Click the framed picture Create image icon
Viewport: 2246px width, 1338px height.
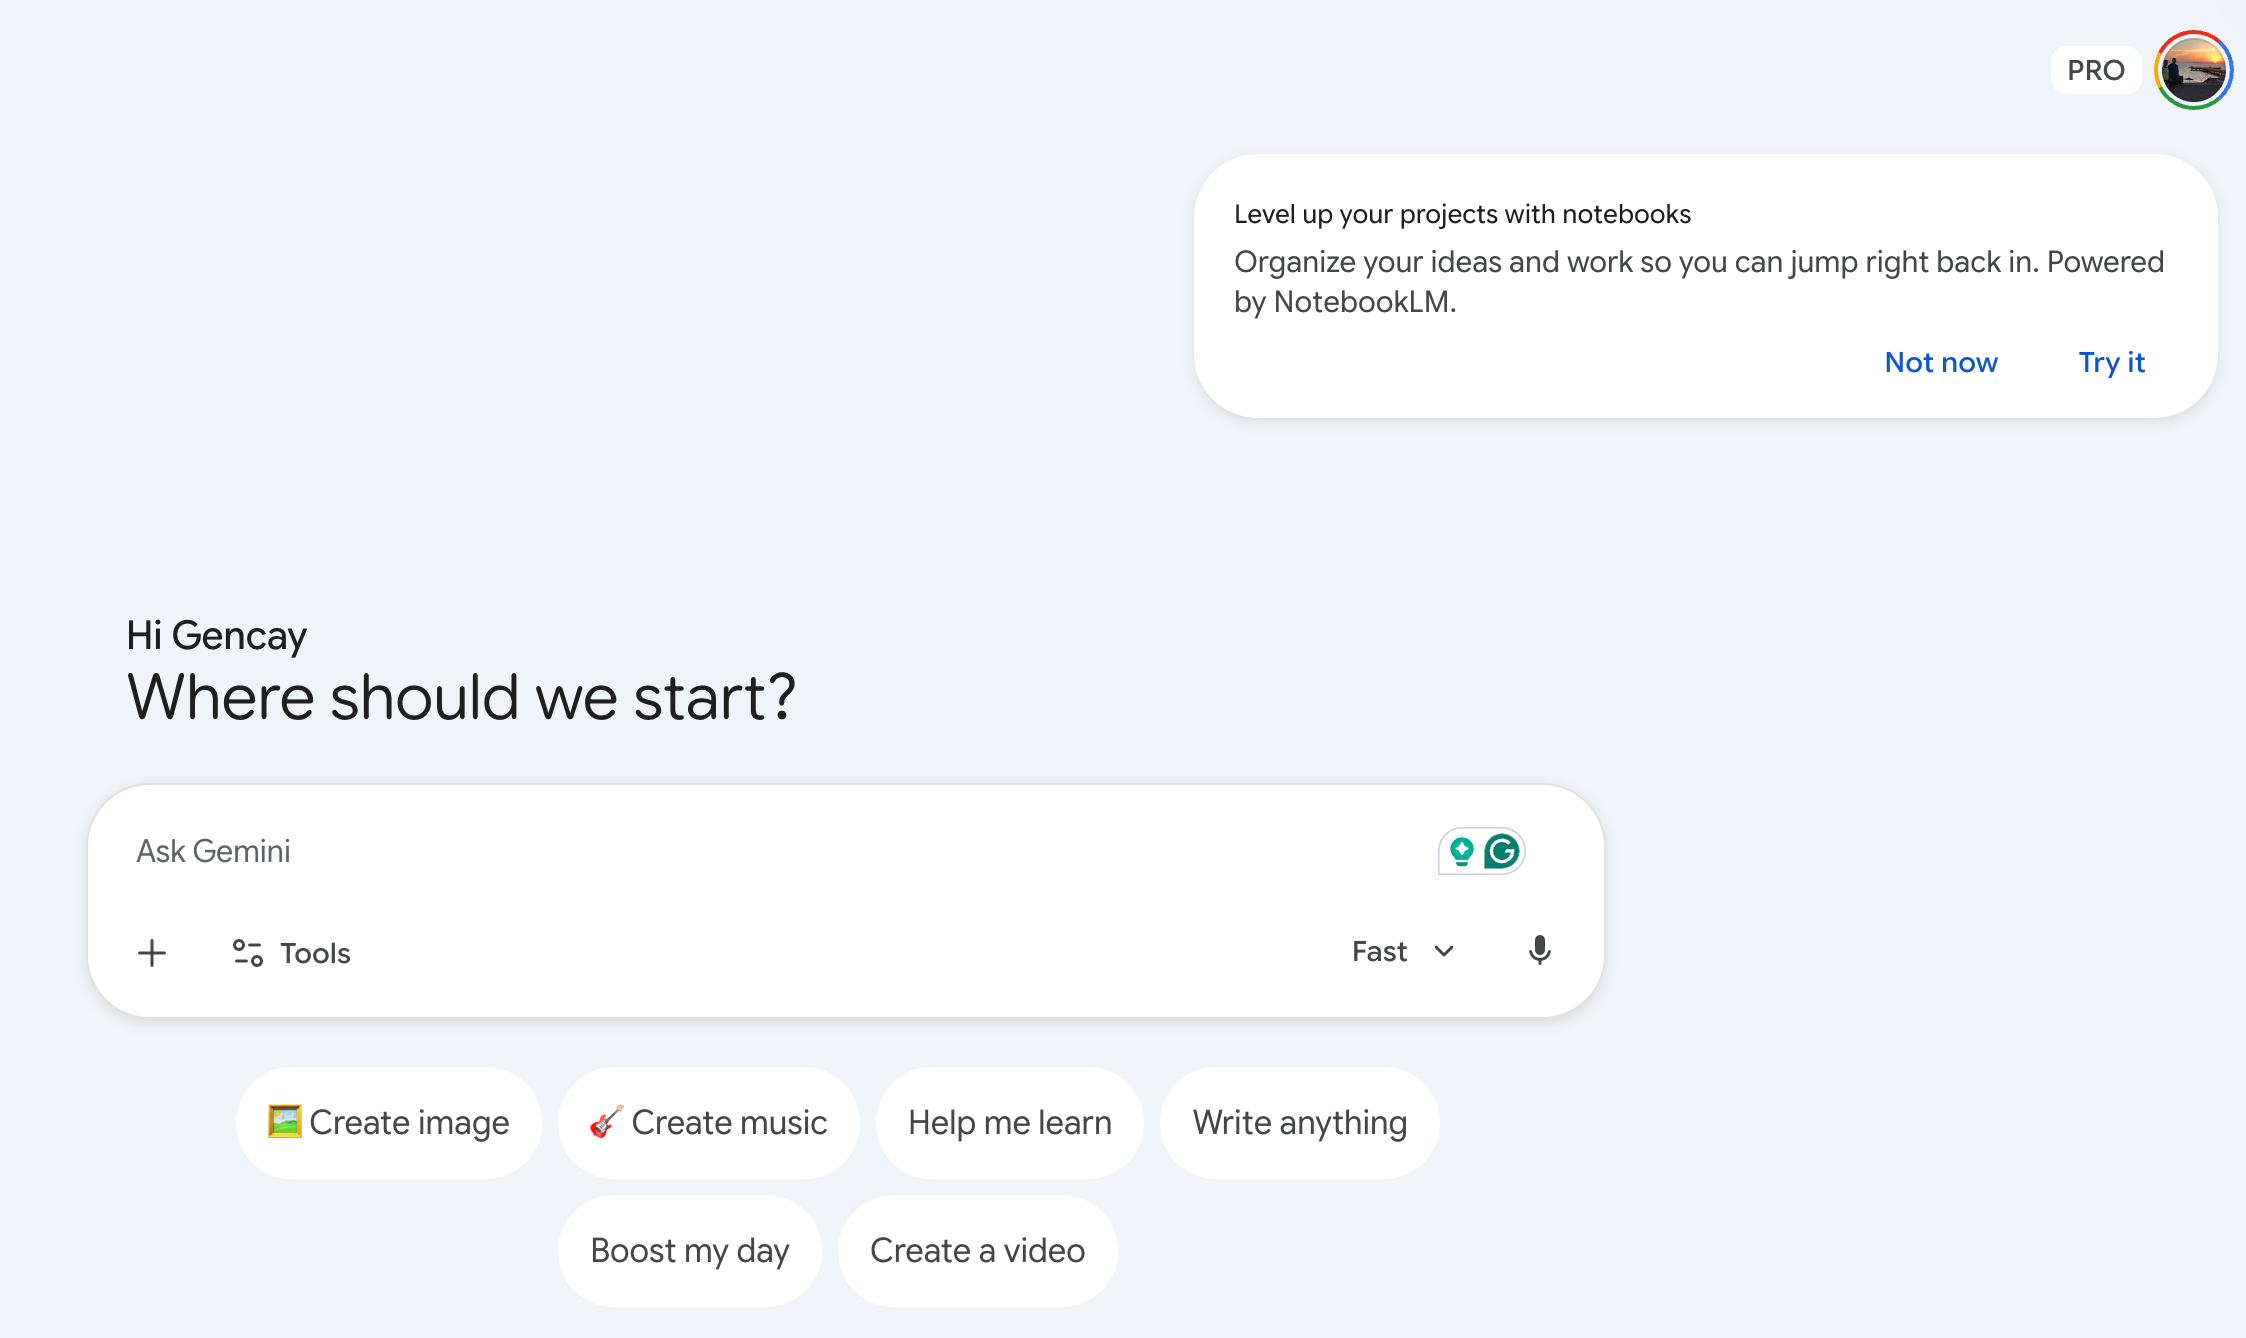284,1121
